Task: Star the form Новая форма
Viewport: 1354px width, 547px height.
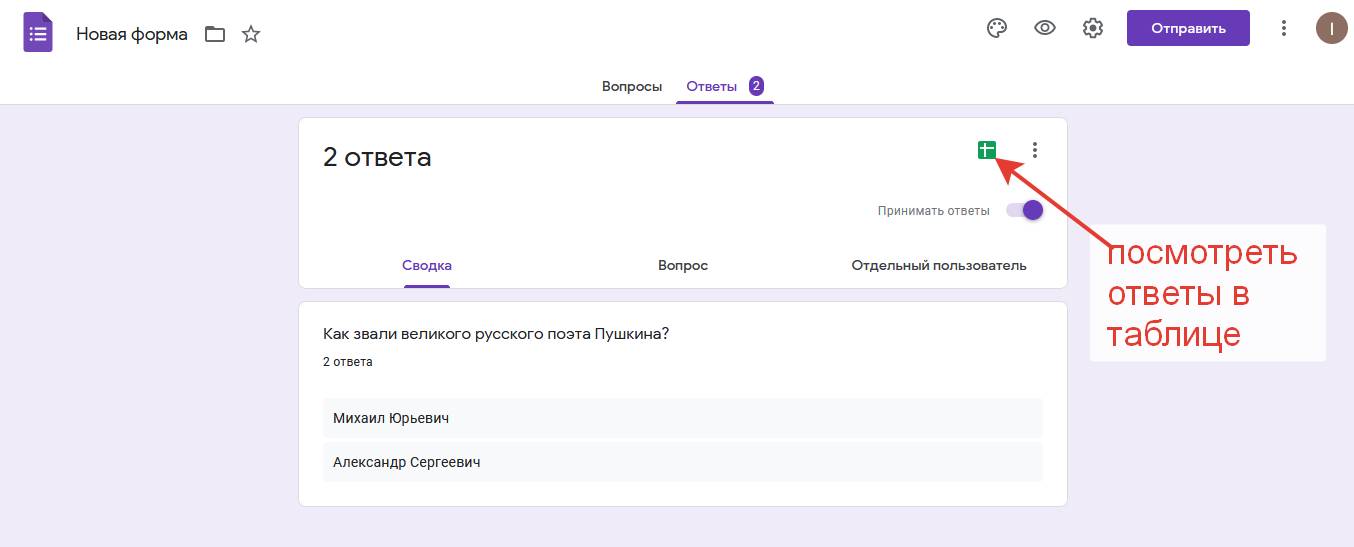Action: 251,34
